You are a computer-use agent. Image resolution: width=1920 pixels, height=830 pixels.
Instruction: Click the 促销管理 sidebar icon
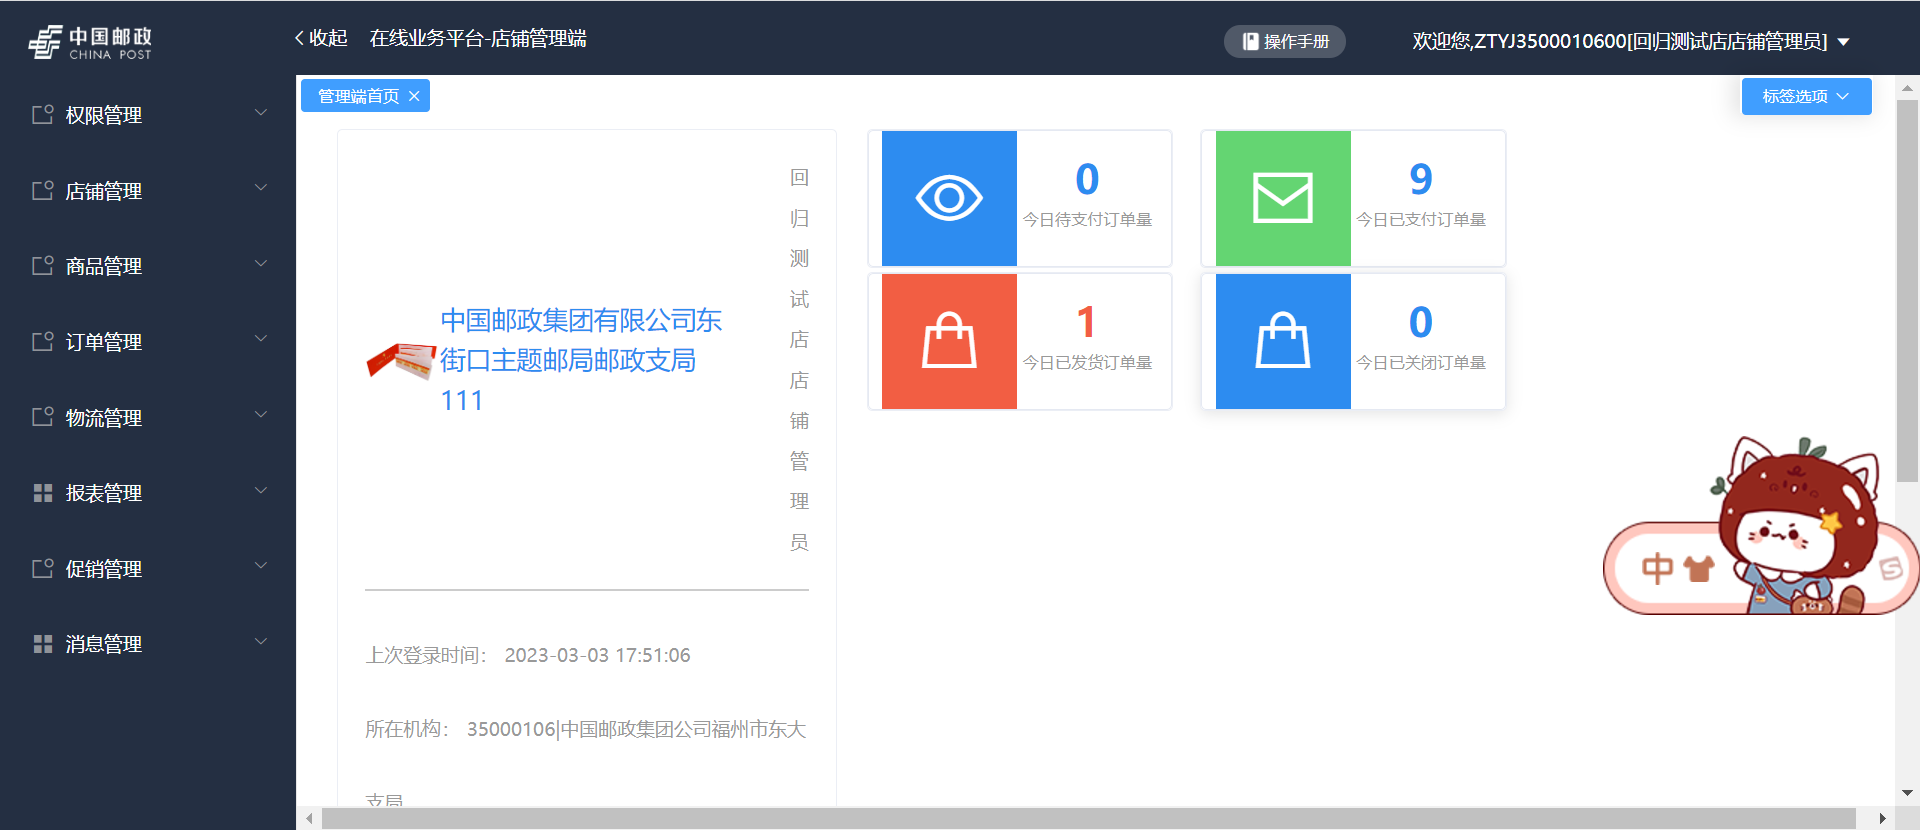[43, 568]
